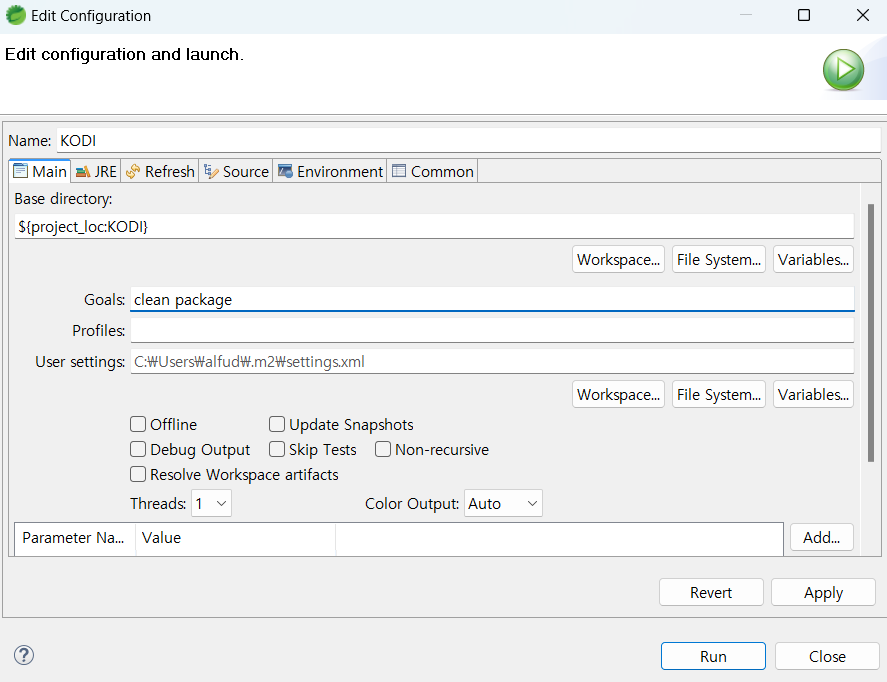This screenshot has width=887, height=682.
Task: Click Variables button under User settings
Action: click(813, 394)
